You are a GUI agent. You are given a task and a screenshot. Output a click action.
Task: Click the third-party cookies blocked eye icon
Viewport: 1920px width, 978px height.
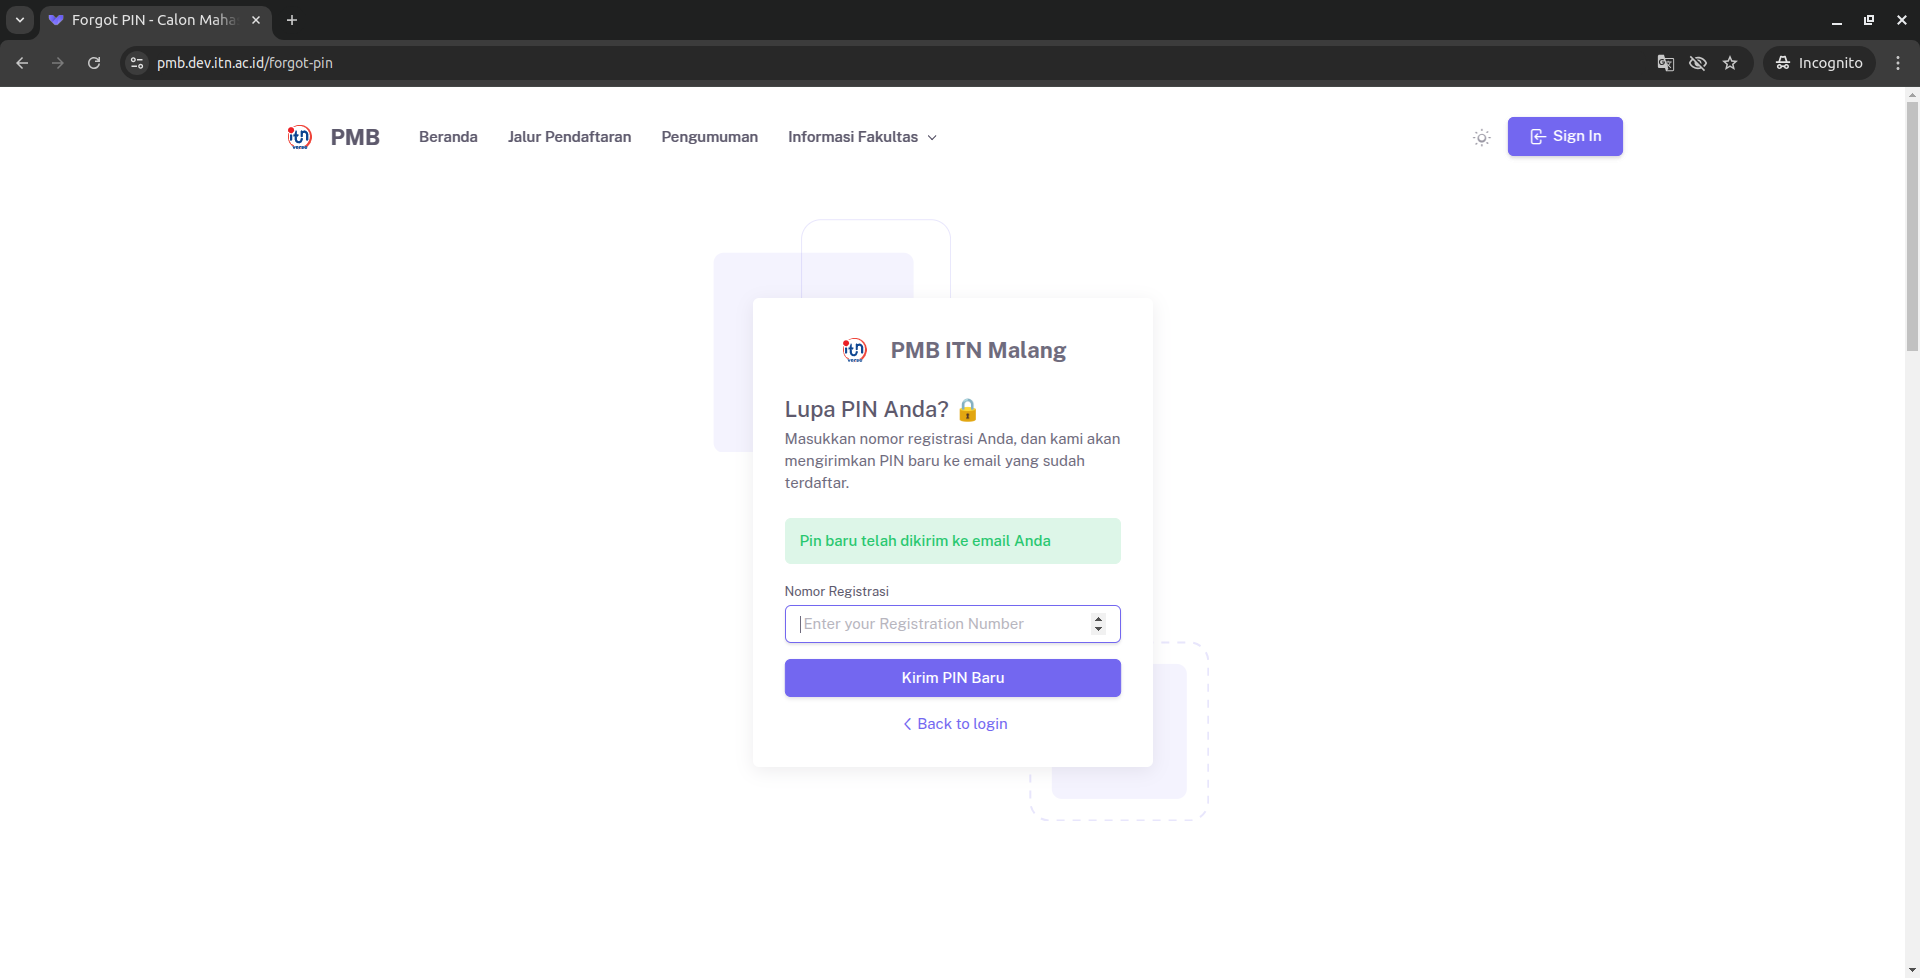click(1698, 63)
